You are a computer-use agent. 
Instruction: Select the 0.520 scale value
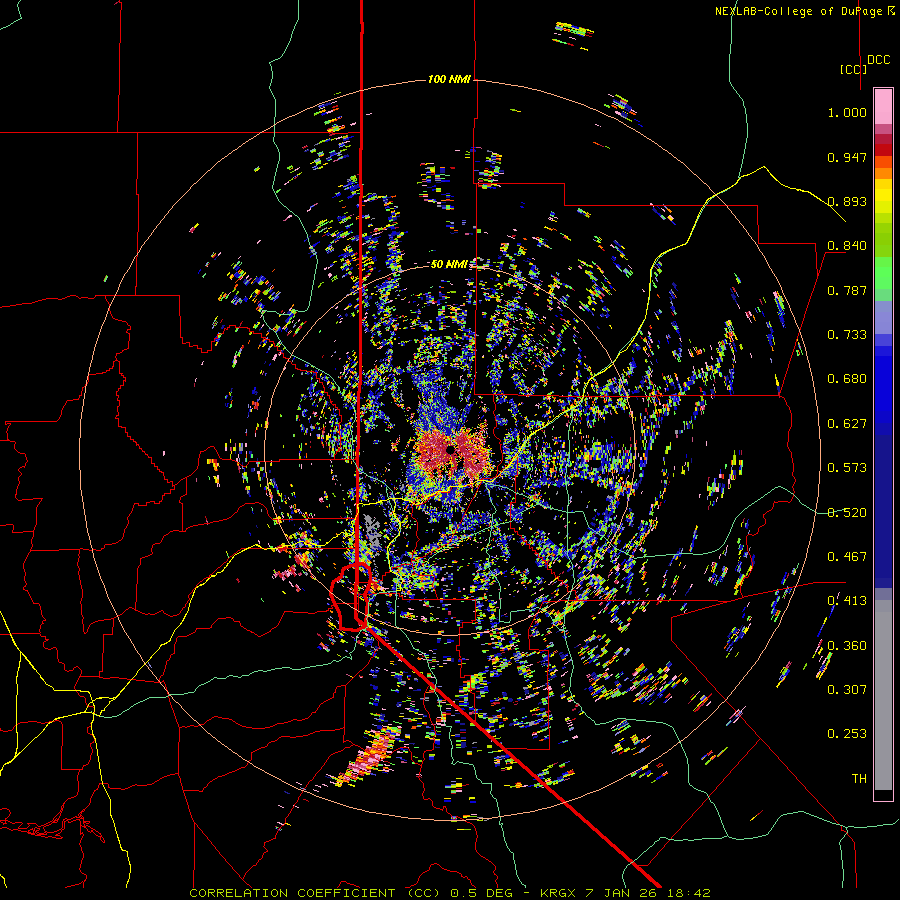pyautogui.click(x=847, y=513)
